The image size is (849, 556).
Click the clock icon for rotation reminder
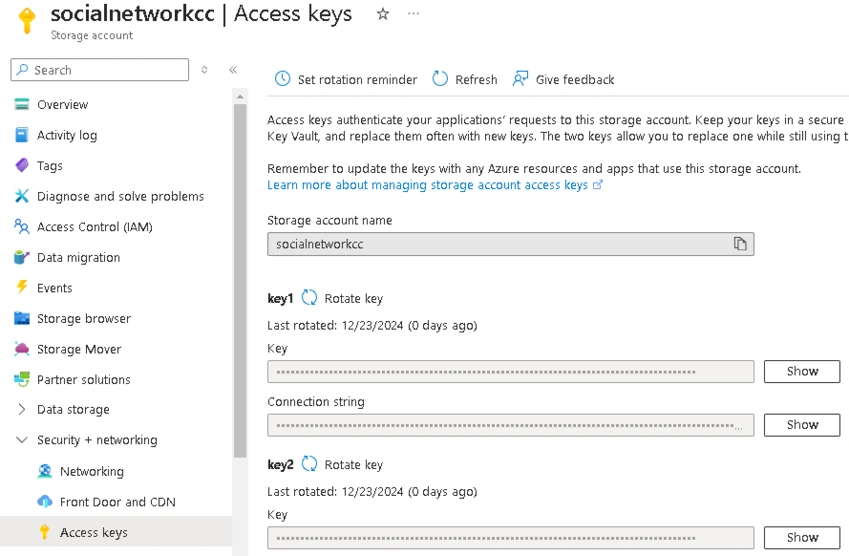282,79
